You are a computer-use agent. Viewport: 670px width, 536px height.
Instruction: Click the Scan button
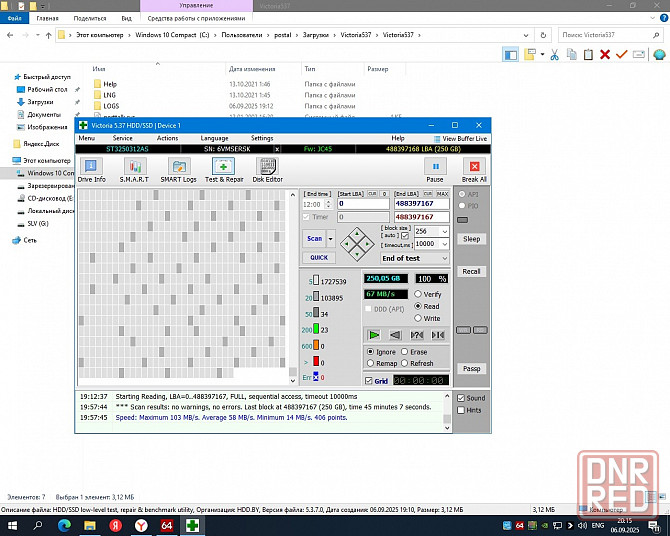pos(314,239)
